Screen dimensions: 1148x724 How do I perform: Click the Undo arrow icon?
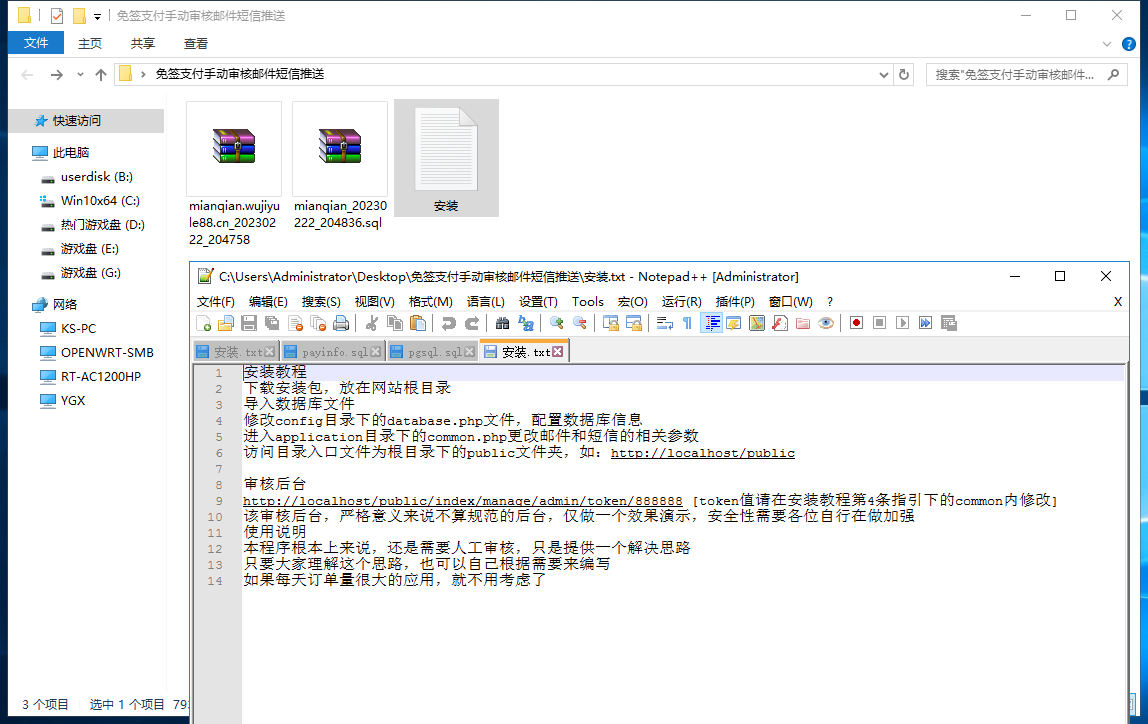click(449, 323)
